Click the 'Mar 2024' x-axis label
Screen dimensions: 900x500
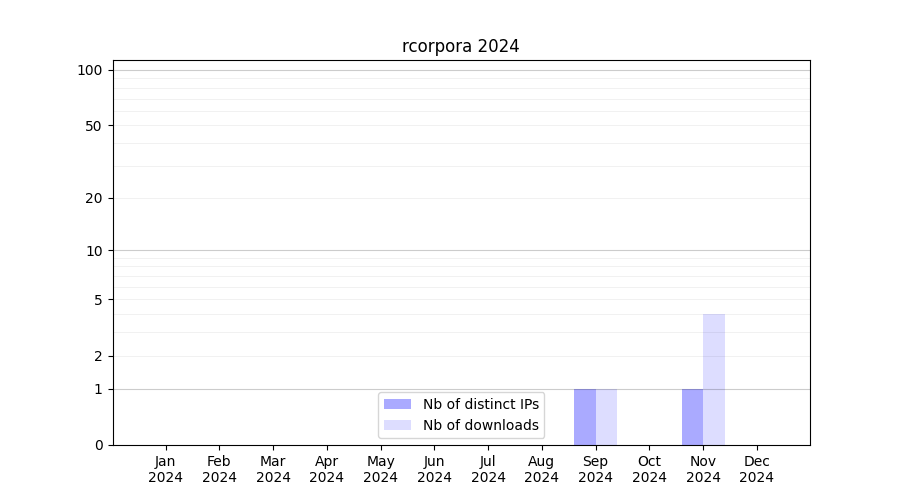pos(273,469)
